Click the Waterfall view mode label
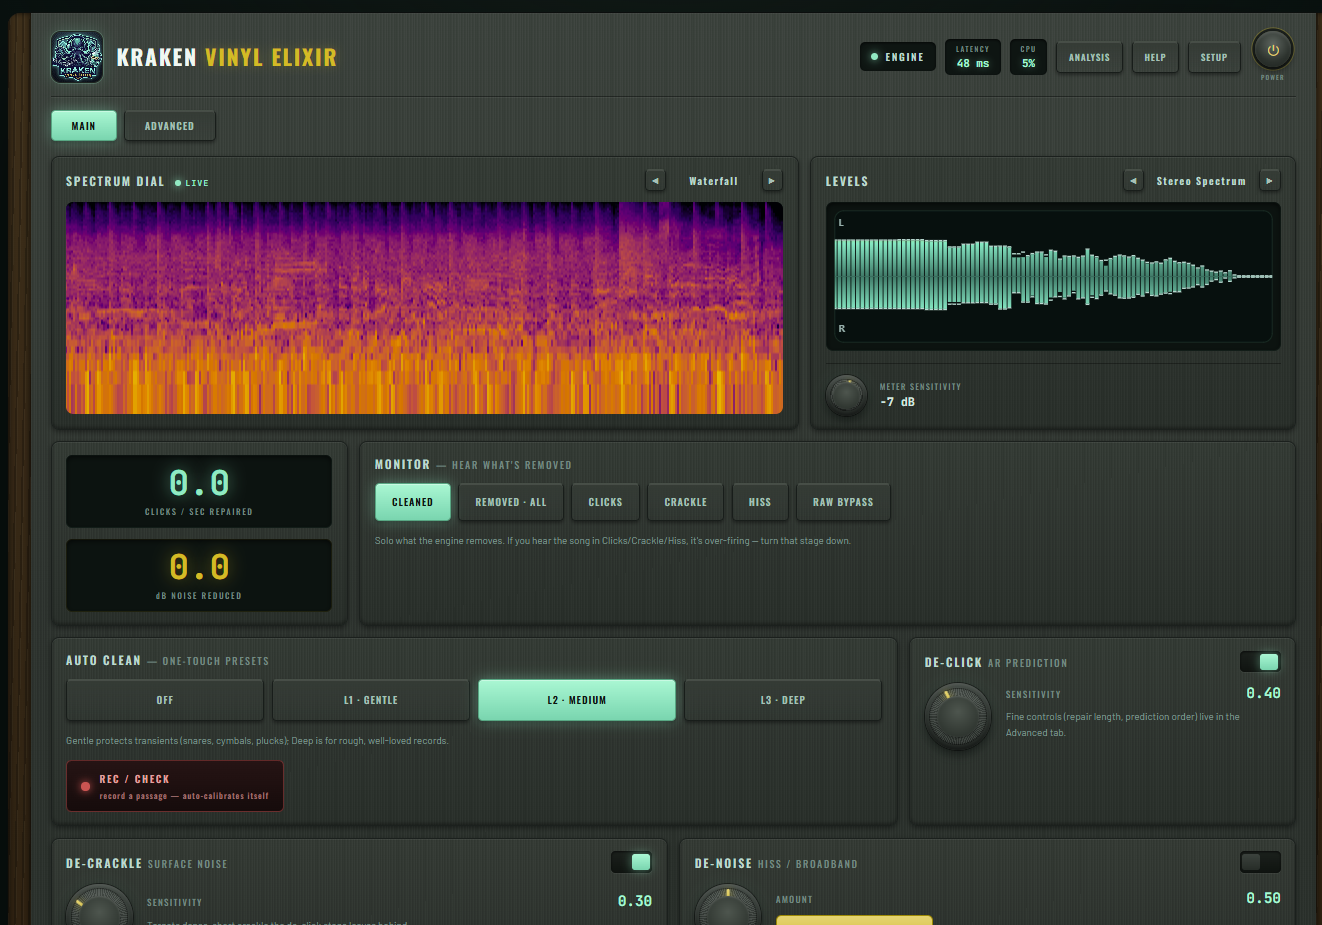The height and width of the screenshot is (925, 1322). 714,181
